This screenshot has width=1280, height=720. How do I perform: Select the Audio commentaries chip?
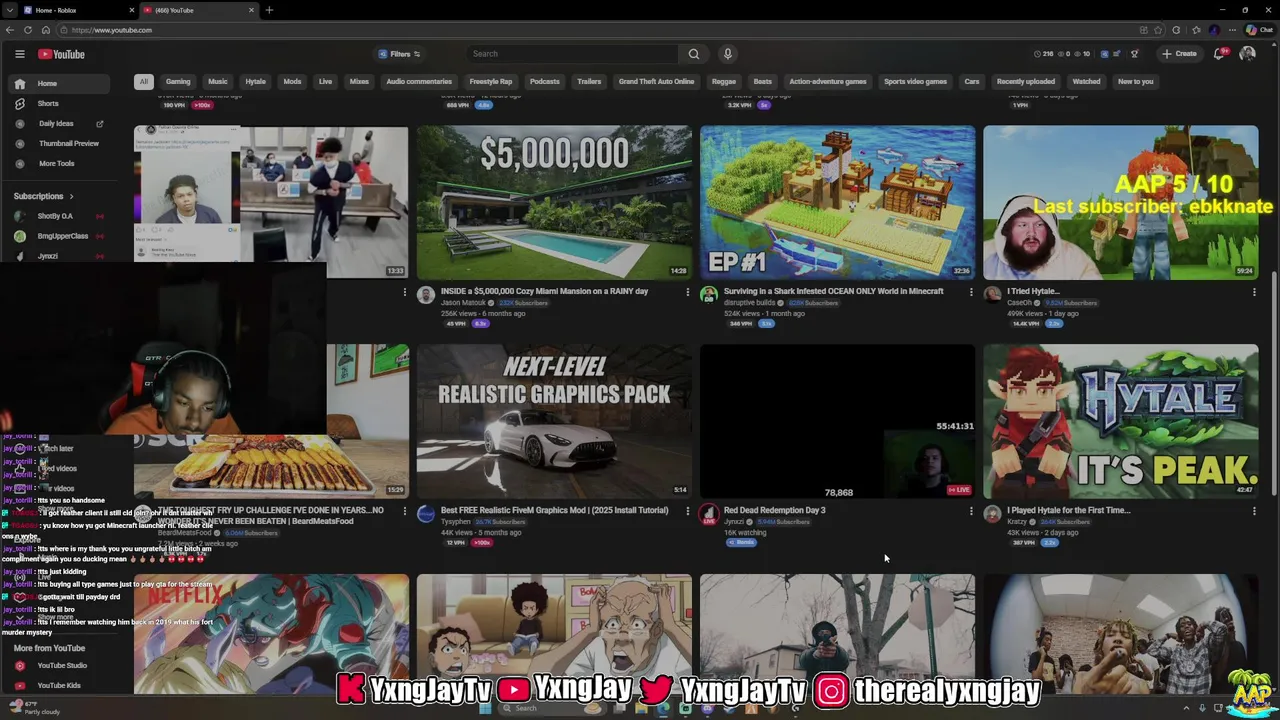pyautogui.click(x=419, y=82)
